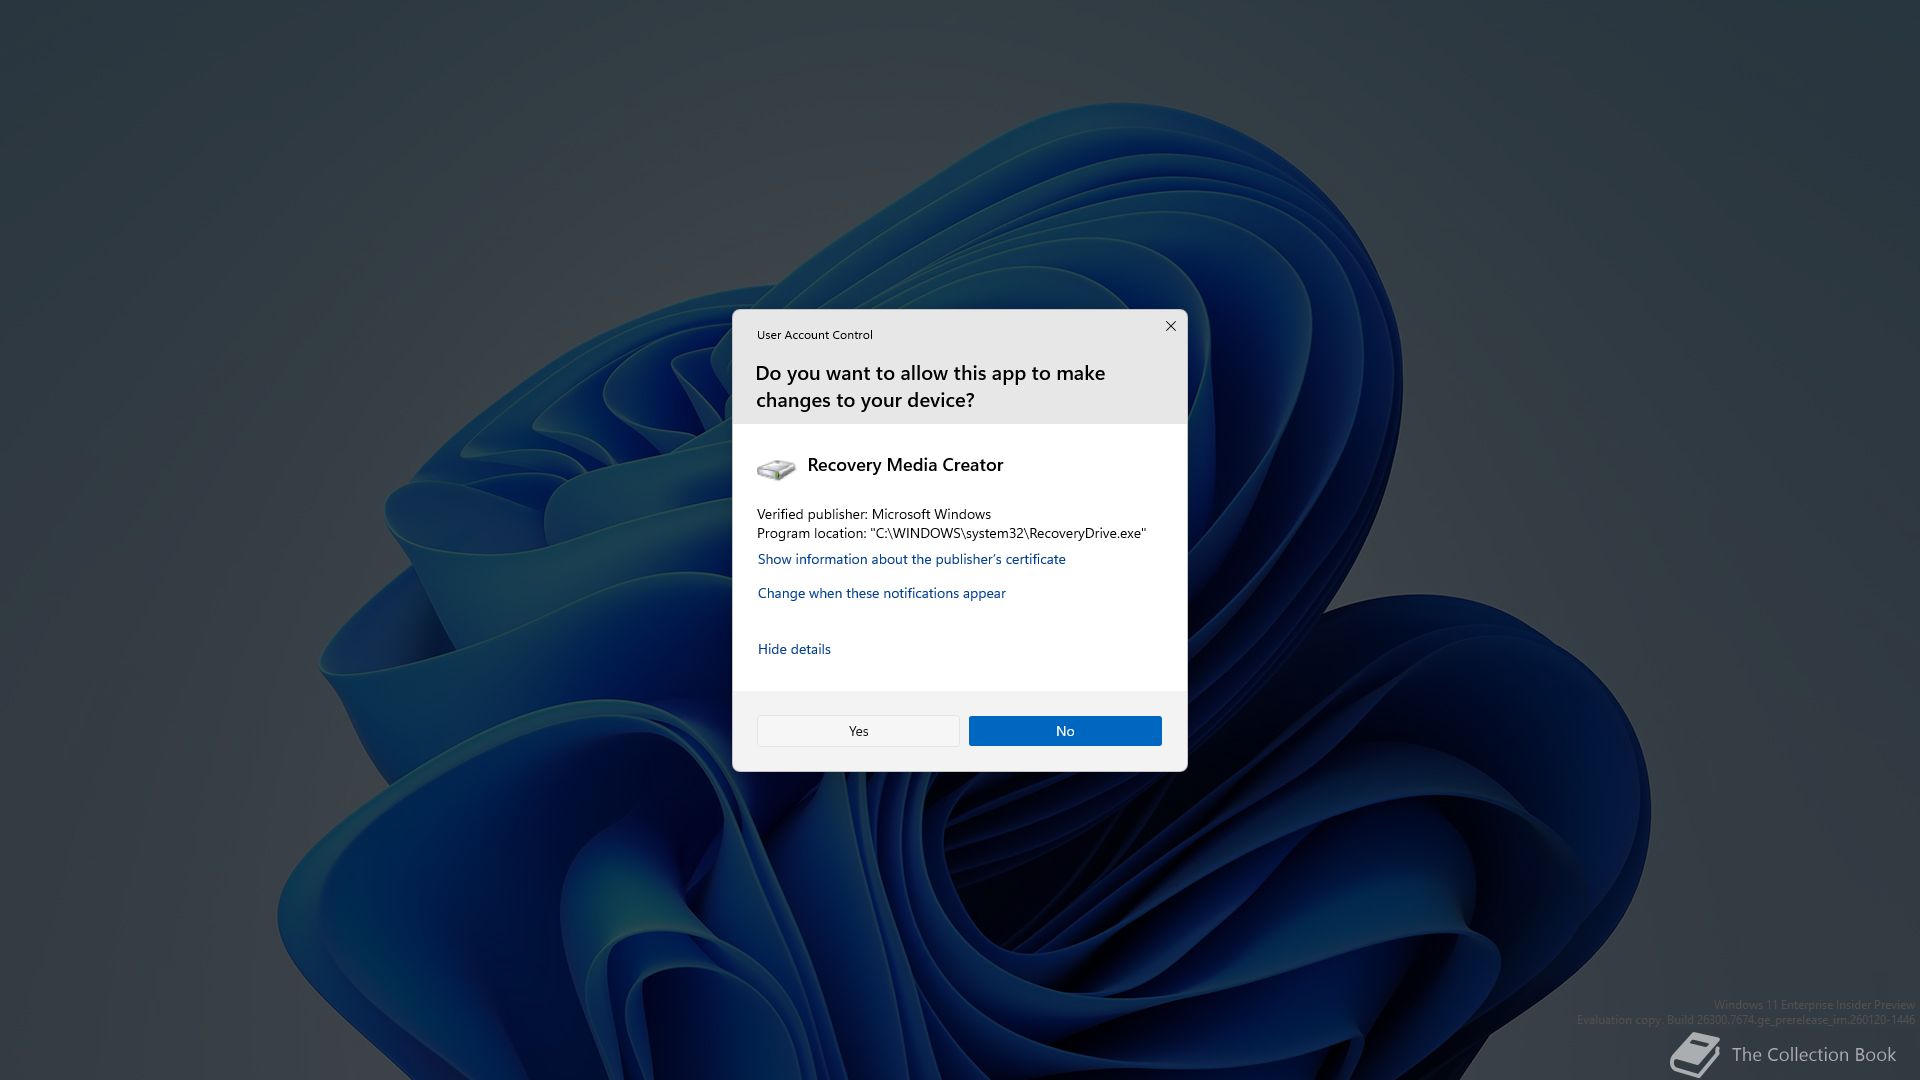Click The Collection Book watermark text
The height and width of the screenshot is (1080, 1920).
tap(1813, 1055)
